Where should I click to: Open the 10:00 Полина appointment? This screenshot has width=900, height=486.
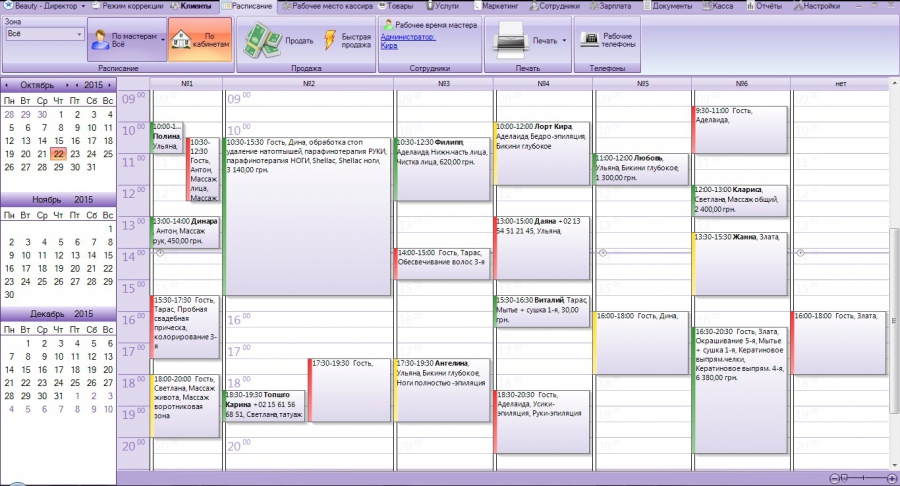(166, 137)
